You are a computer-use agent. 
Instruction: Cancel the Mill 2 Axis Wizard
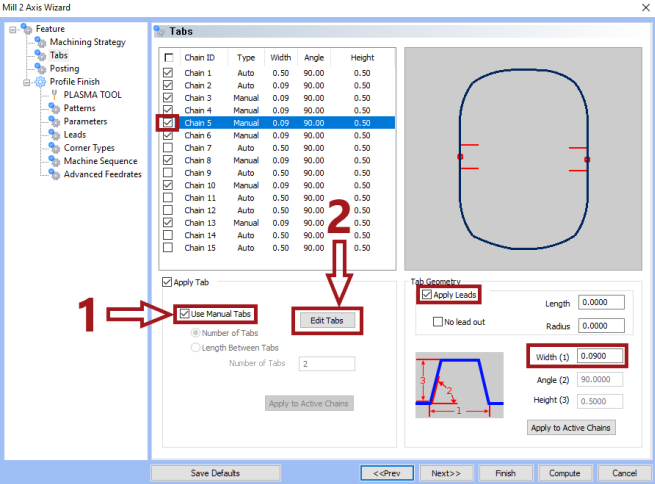point(625,473)
